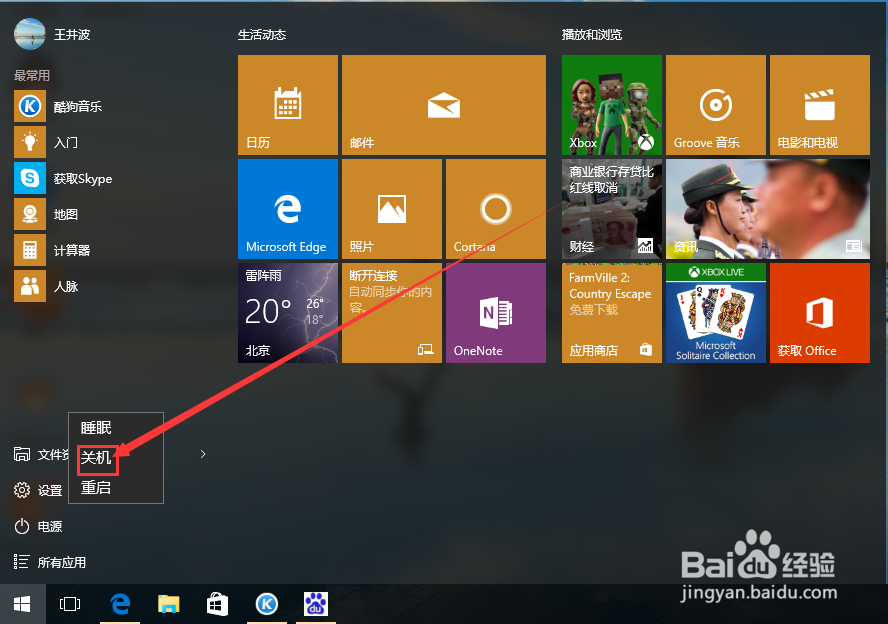
Task: Open the Xbox tile
Action: coord(612,105)
